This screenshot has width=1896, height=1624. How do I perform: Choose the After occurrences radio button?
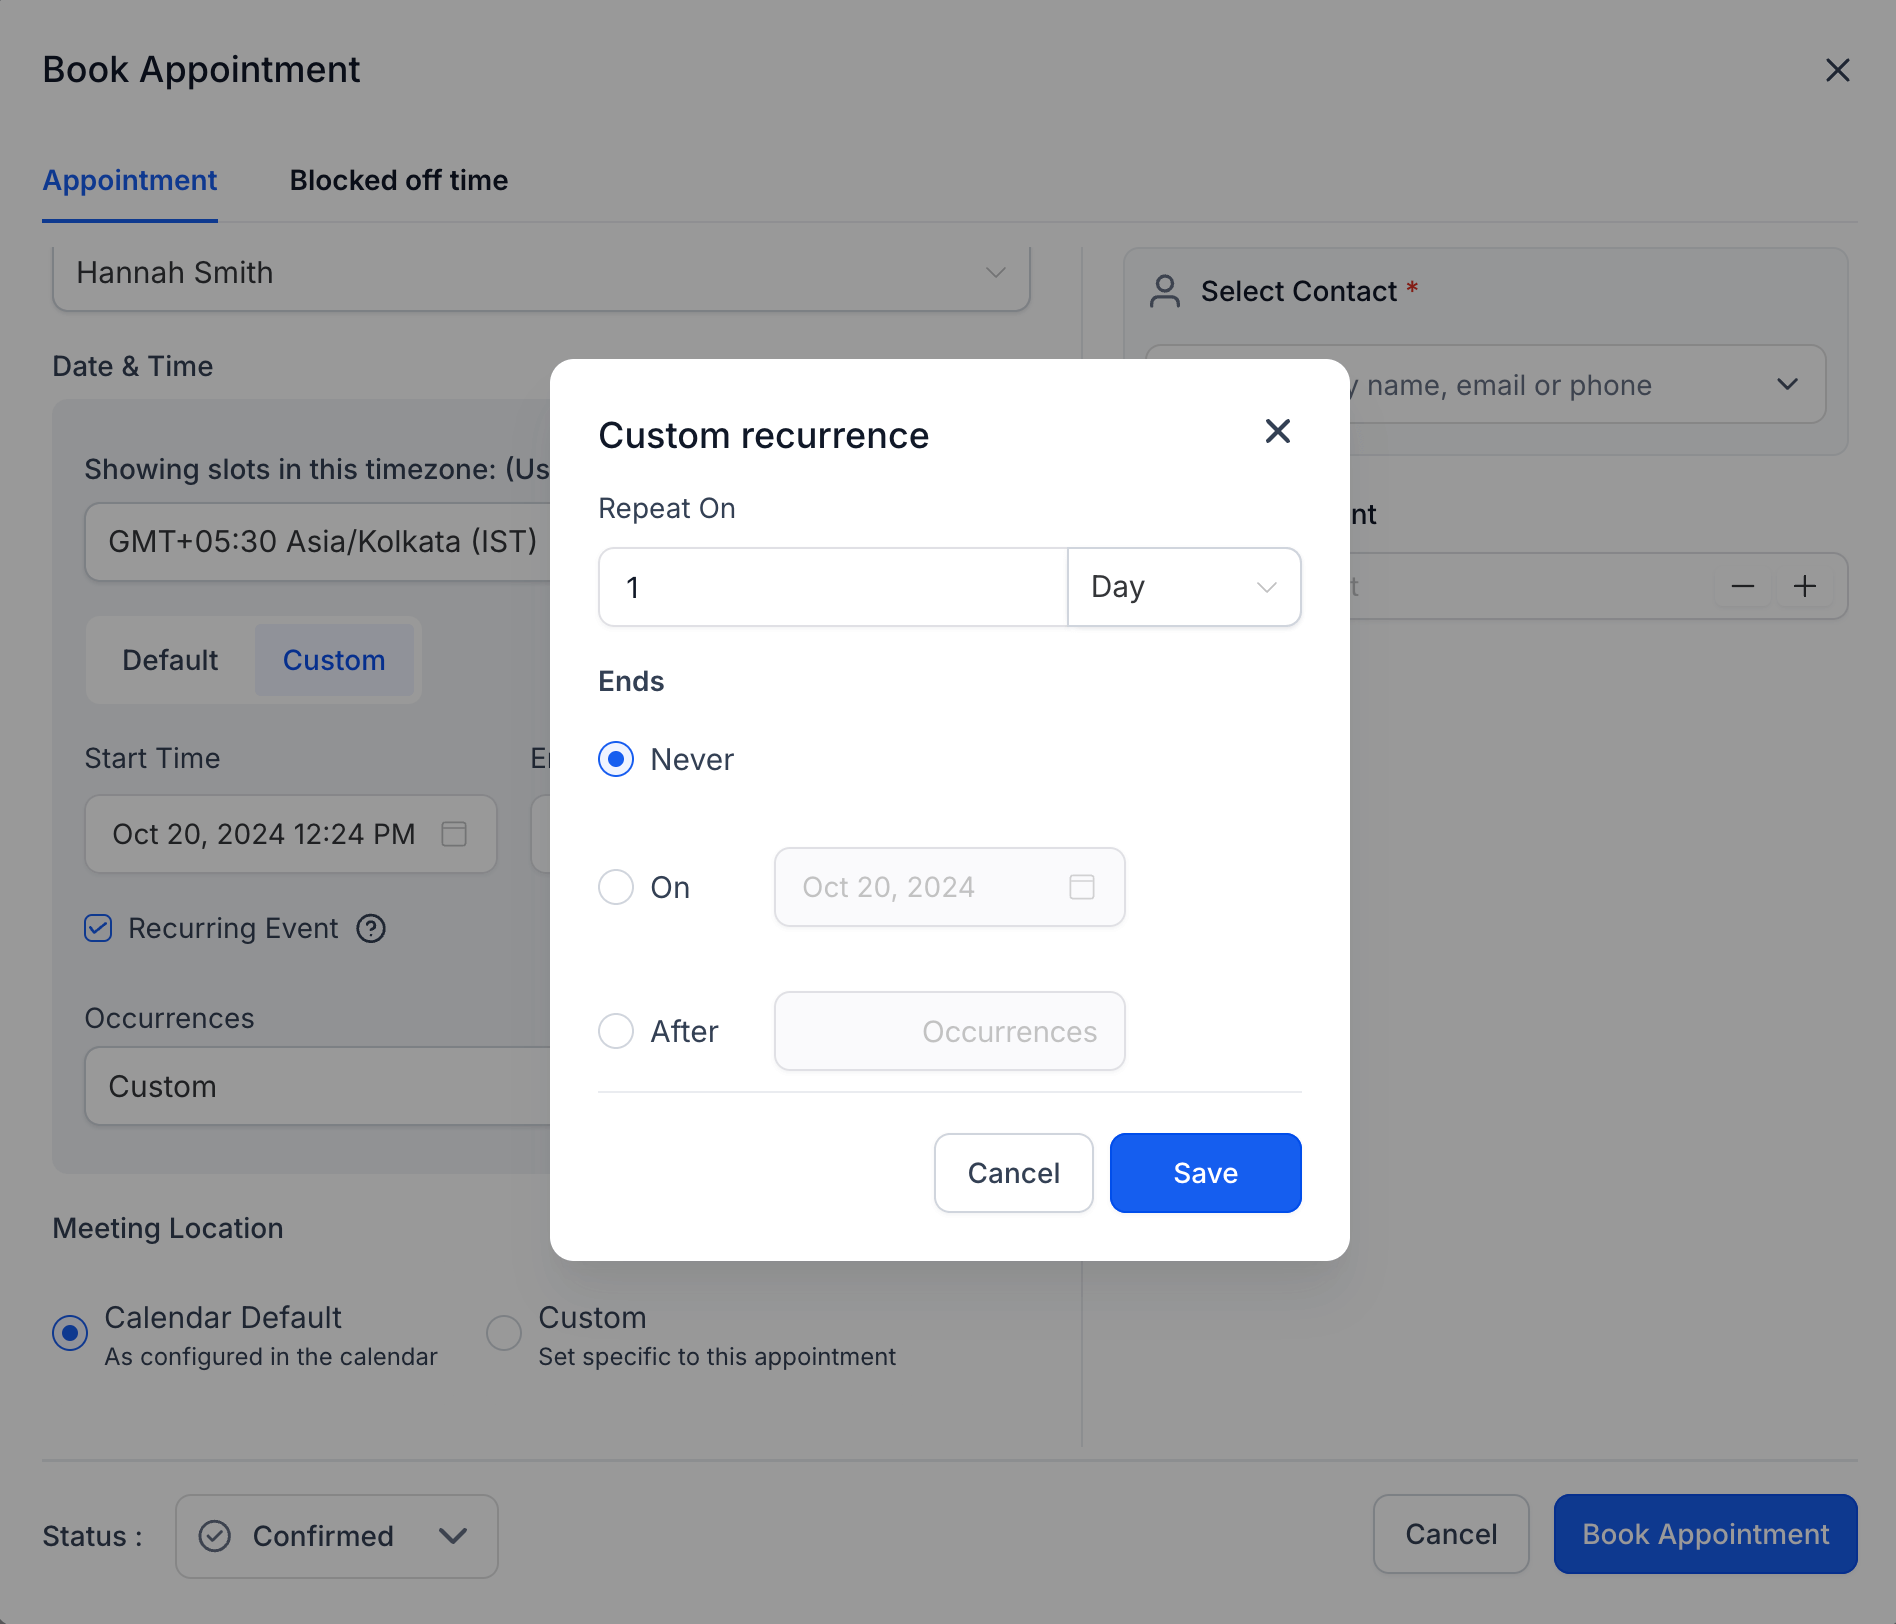[616, 1031]
